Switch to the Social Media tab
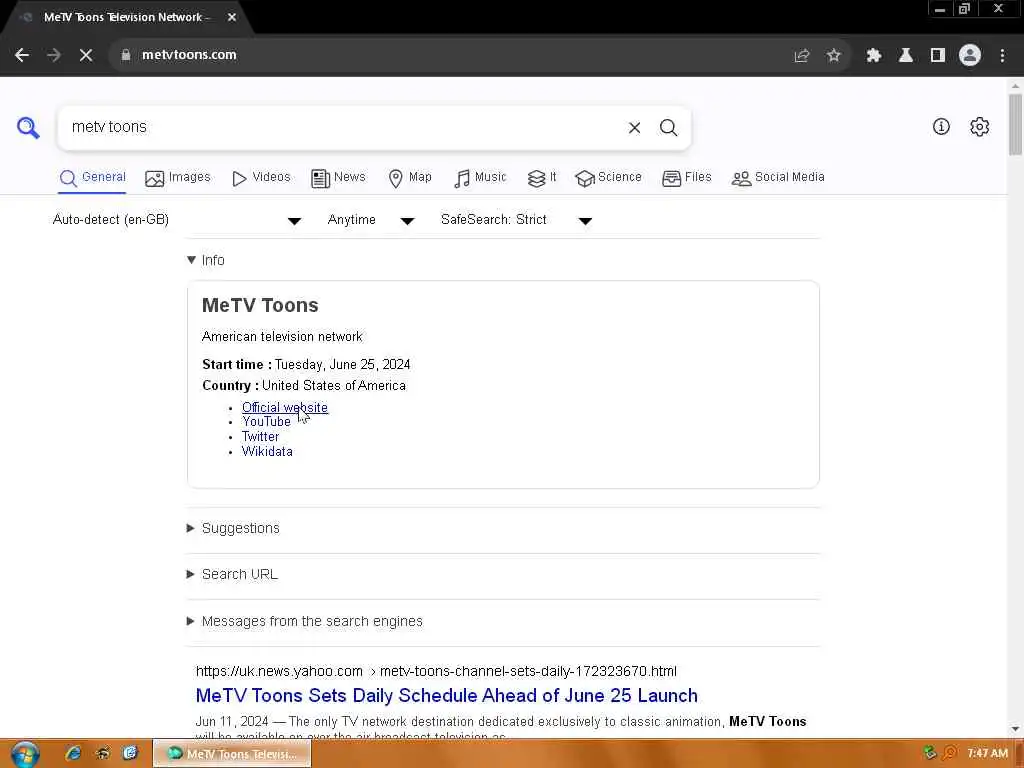Viewport: 1024px width, 768px height. tap(778, 178)
